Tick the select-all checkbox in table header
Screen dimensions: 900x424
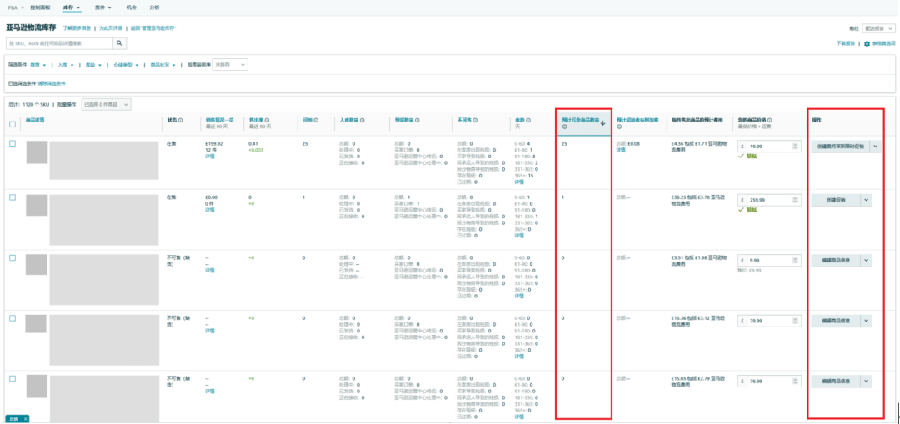click(13, 124)
